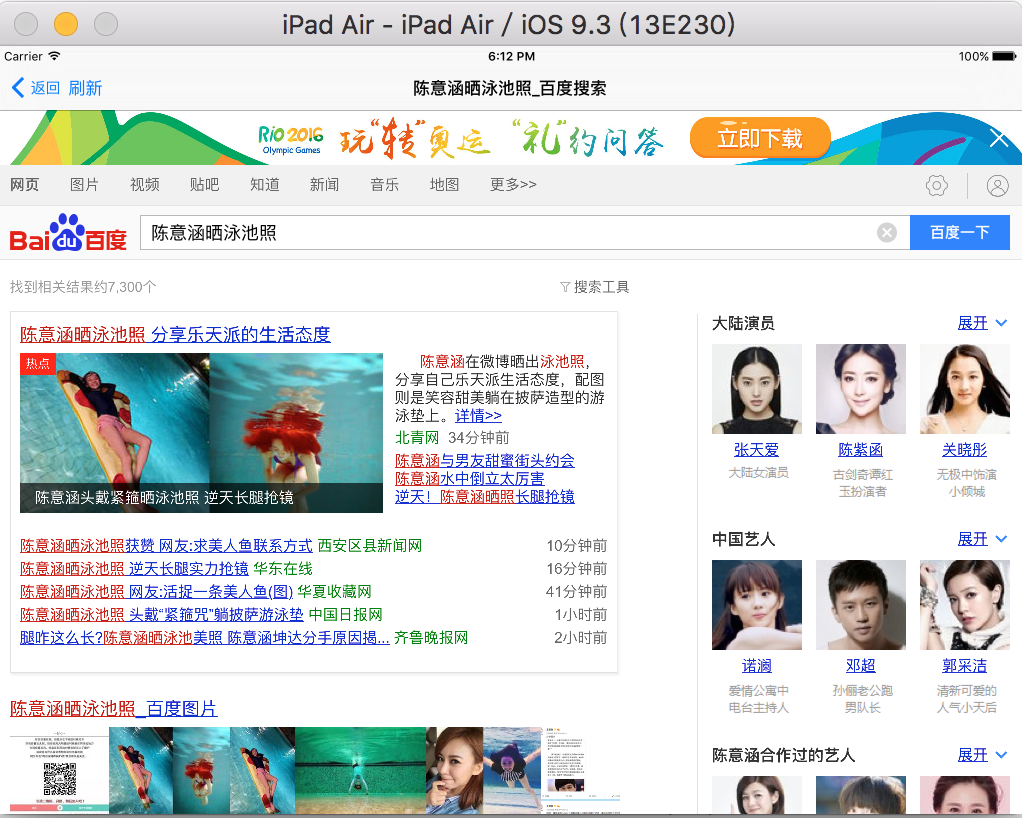The width and height of the screenshot is (1022, 818).
Task: Switch to the 知道 tab
Action: 265,184
